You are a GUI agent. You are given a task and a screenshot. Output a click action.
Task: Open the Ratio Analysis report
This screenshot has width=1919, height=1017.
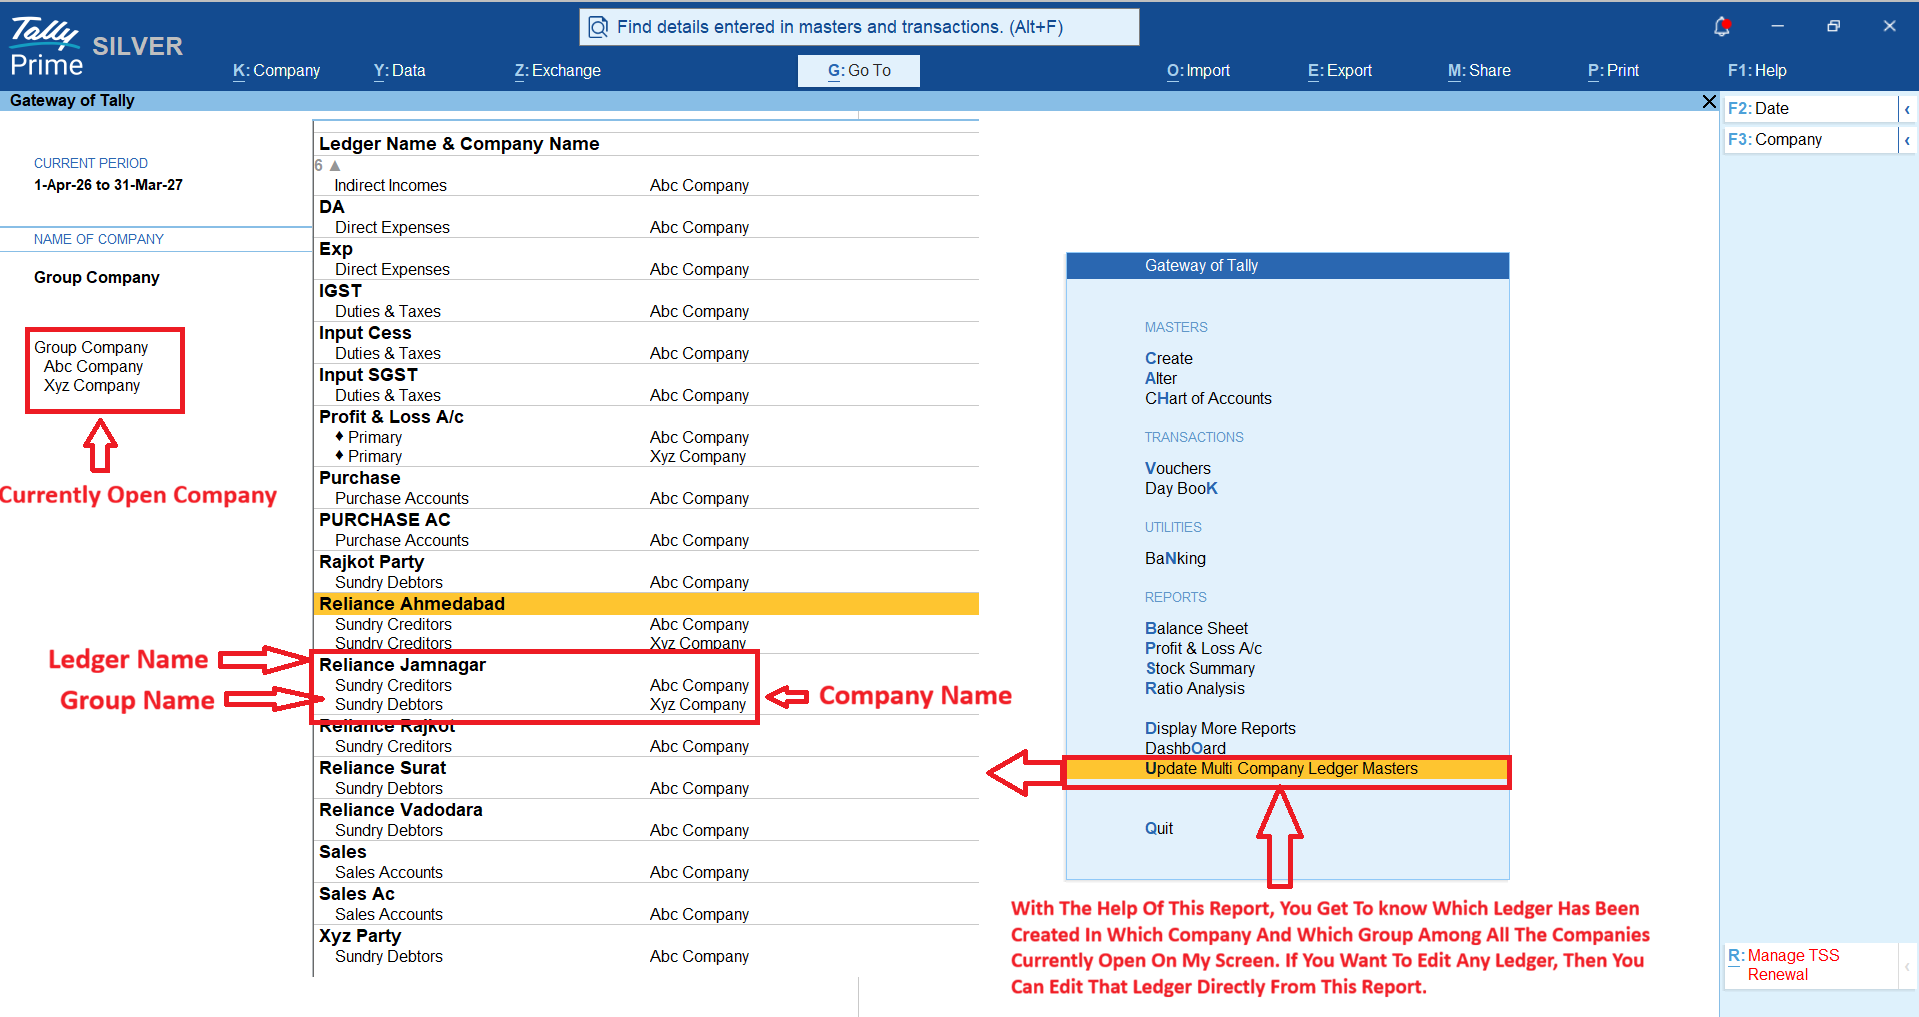tap(1195, 688)
